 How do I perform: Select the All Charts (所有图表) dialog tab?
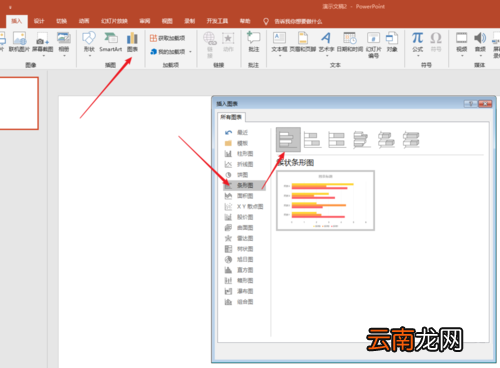(231, 117)
